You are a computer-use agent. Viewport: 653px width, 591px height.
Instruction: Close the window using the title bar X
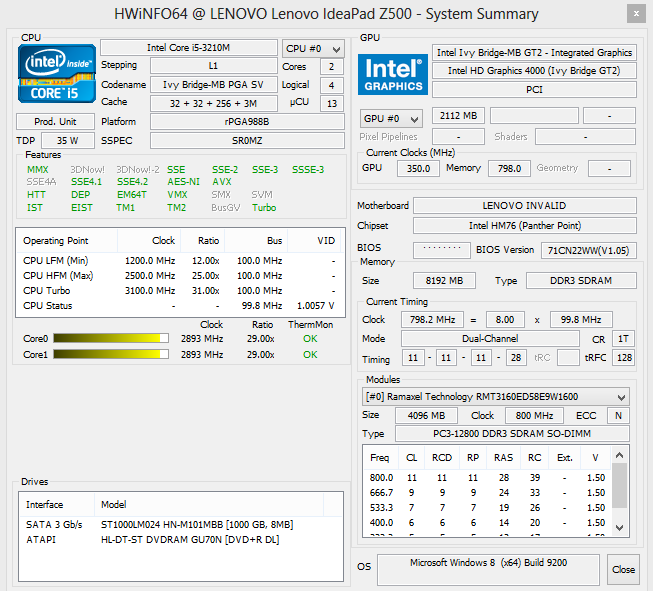coord(634,13)
